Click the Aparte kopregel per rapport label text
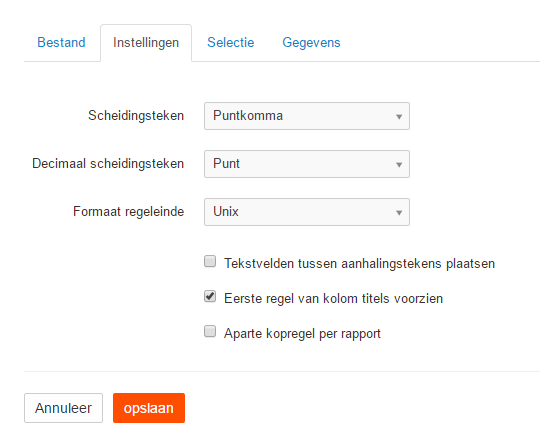Viewport: 540px width, 446px height. (x=302, y=333)
